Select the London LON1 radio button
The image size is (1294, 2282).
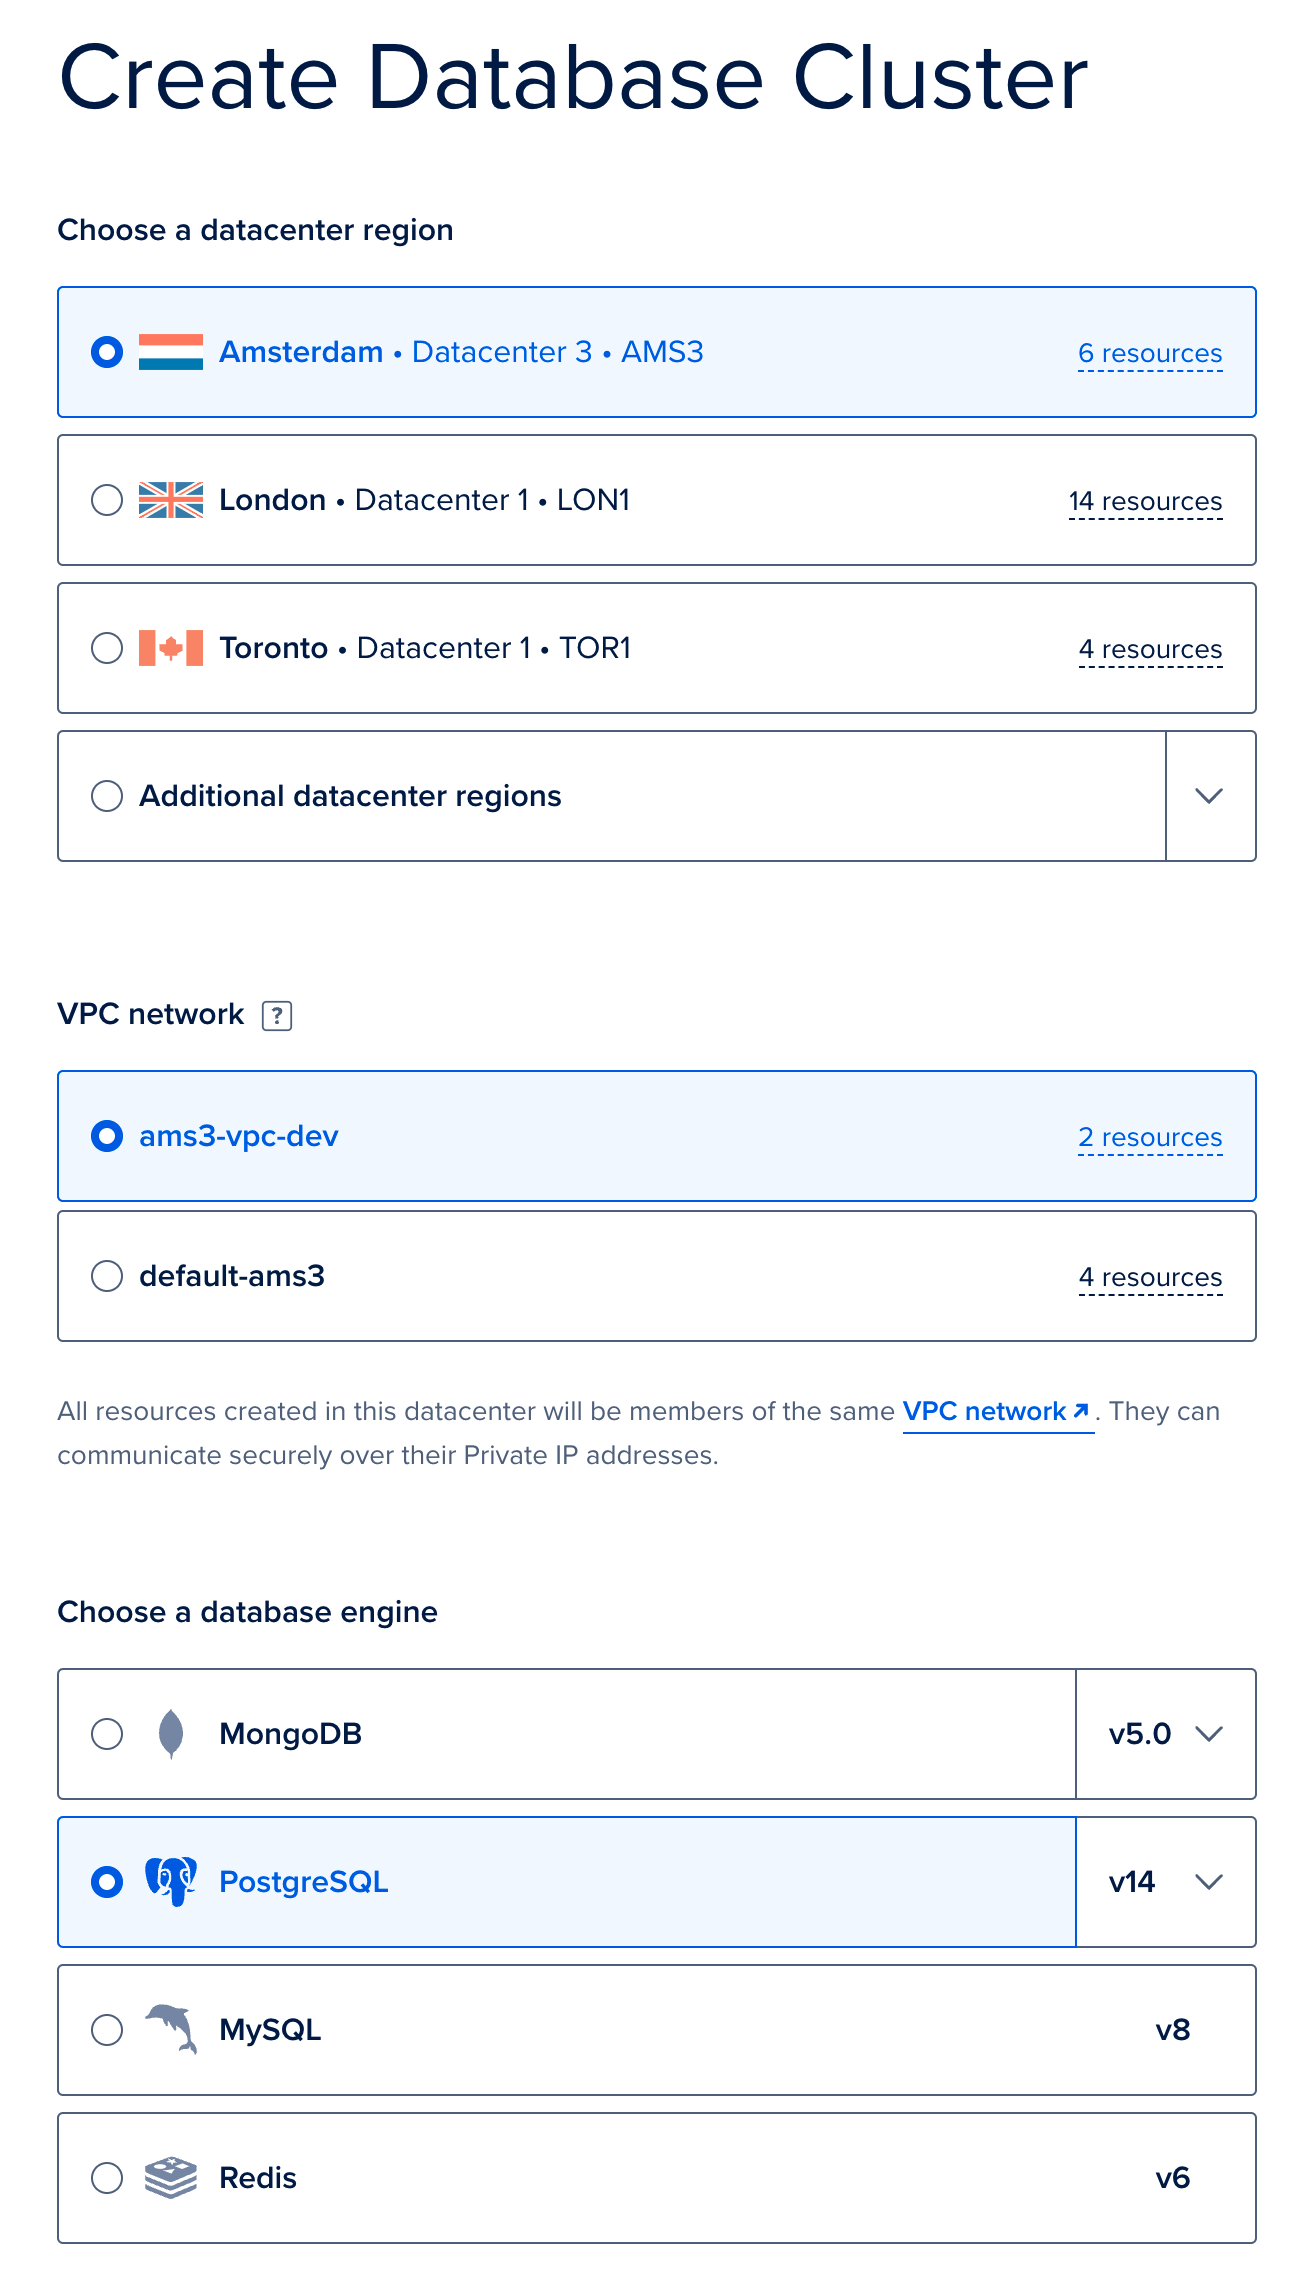107,500
